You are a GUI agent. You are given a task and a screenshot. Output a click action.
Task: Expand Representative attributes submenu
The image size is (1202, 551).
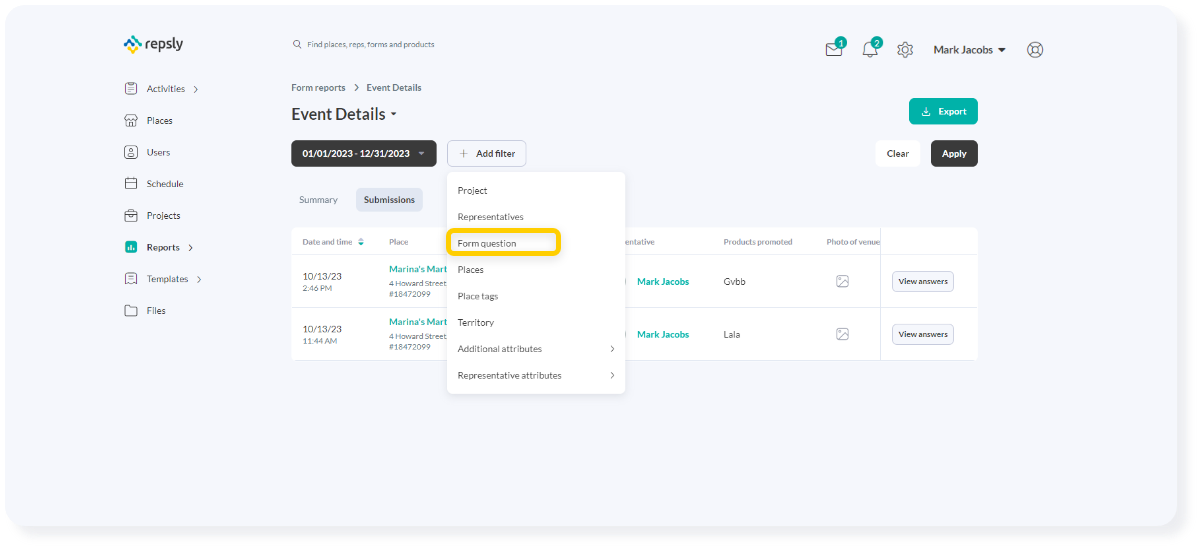pos(536,376)
